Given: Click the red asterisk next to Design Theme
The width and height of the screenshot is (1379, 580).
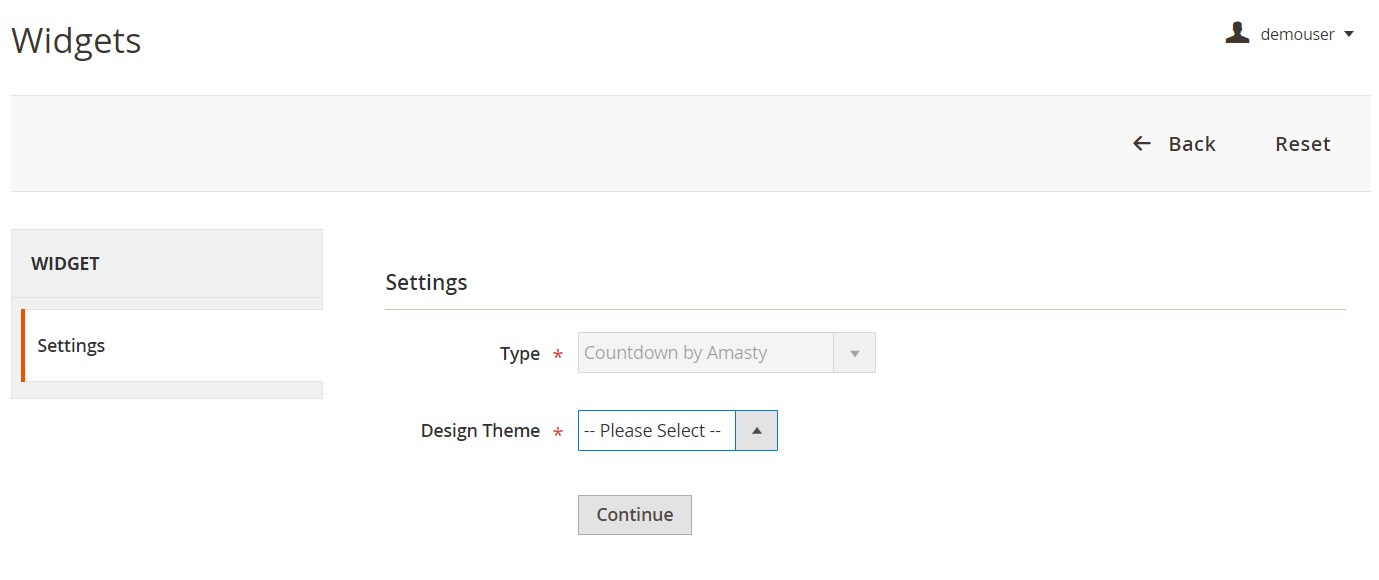Looking at the screenshot, I should point(558,432).
